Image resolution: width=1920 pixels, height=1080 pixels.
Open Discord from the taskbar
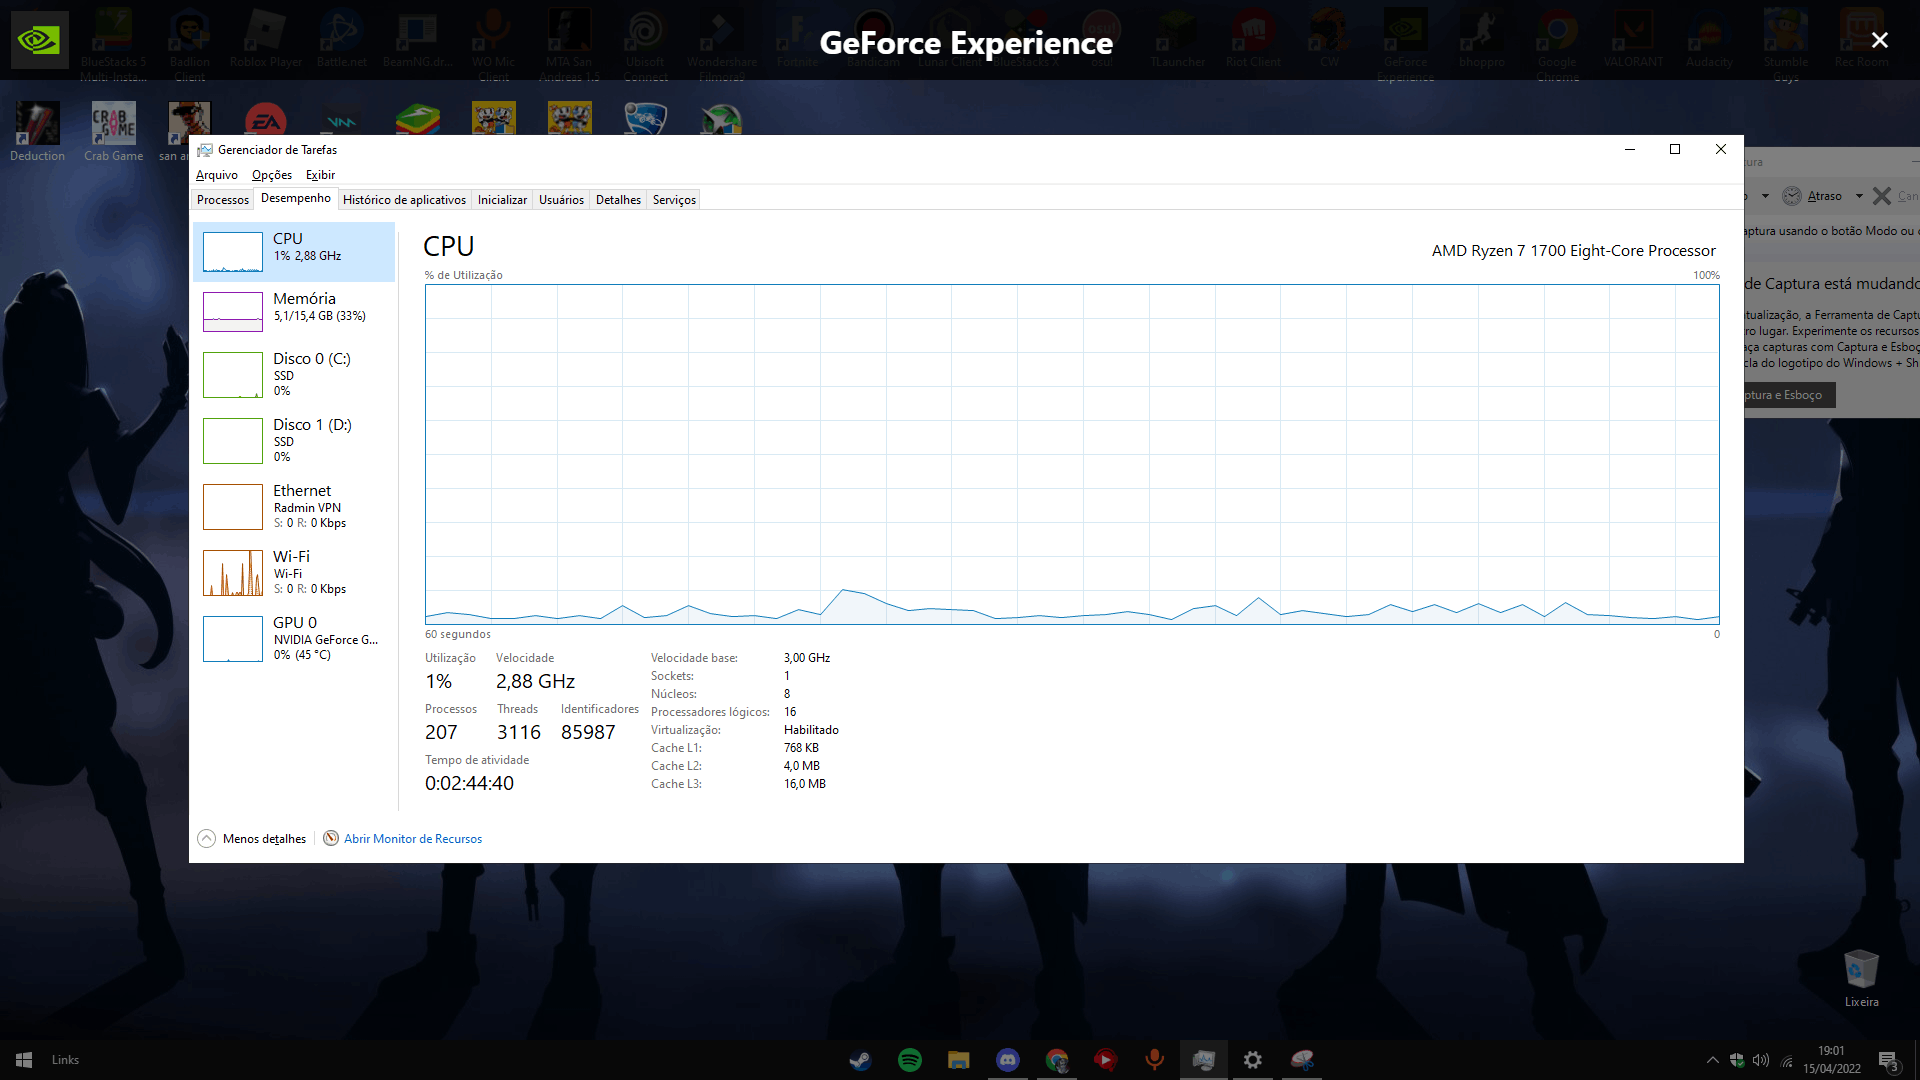point(1007,1060)
